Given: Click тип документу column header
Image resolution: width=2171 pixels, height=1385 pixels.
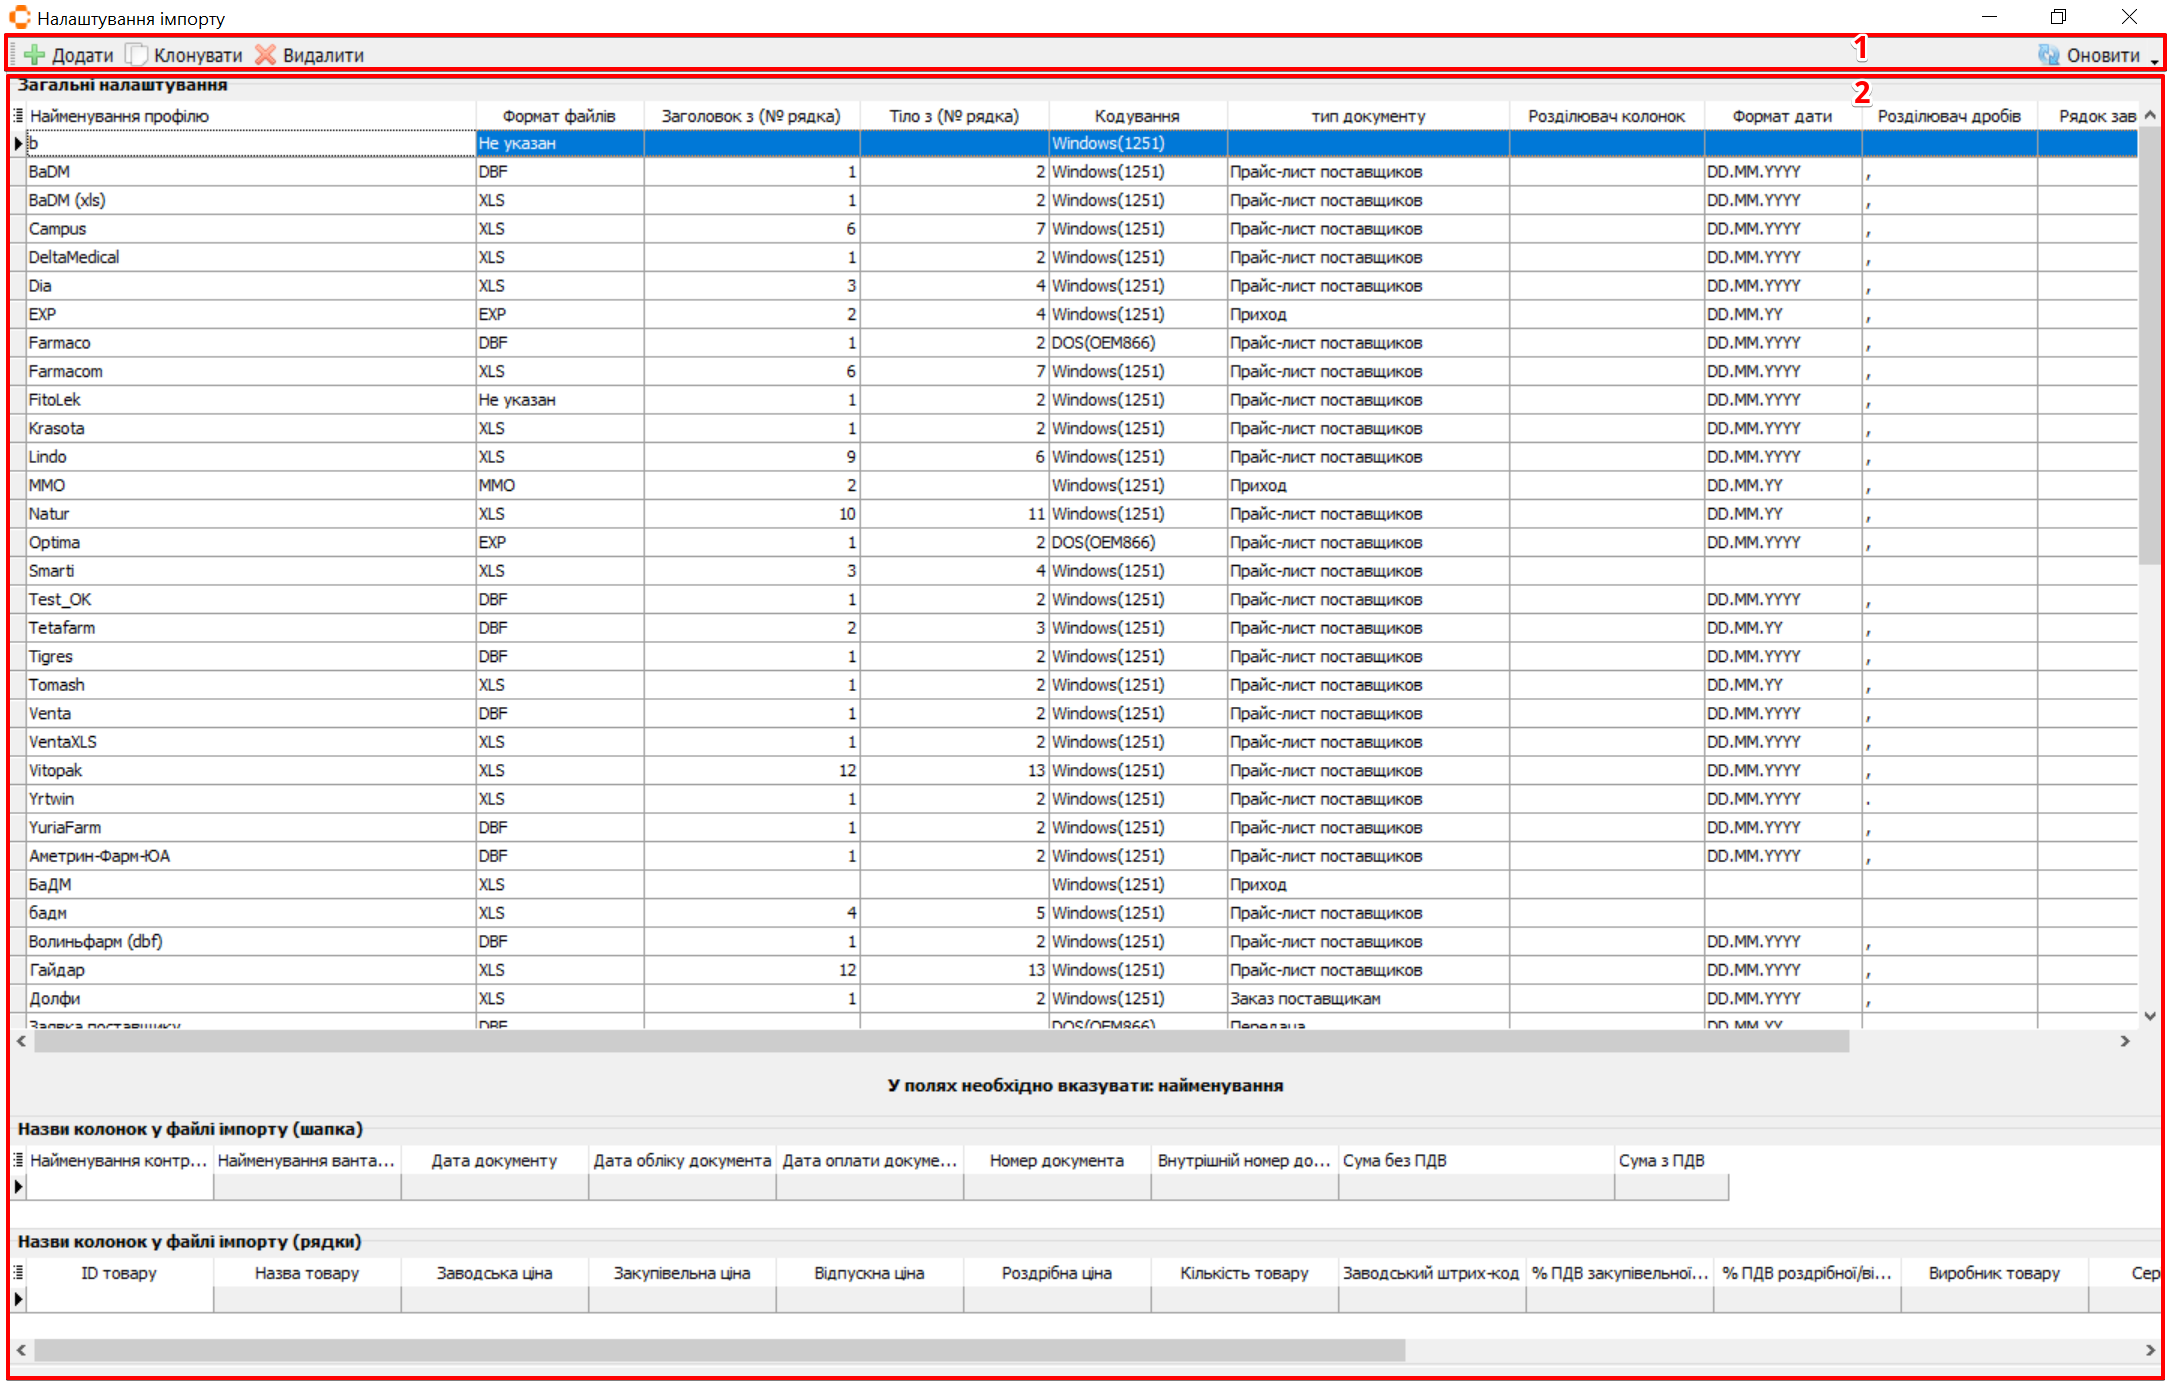Looking at the screenshot, I should click(x=1367, y=116).
